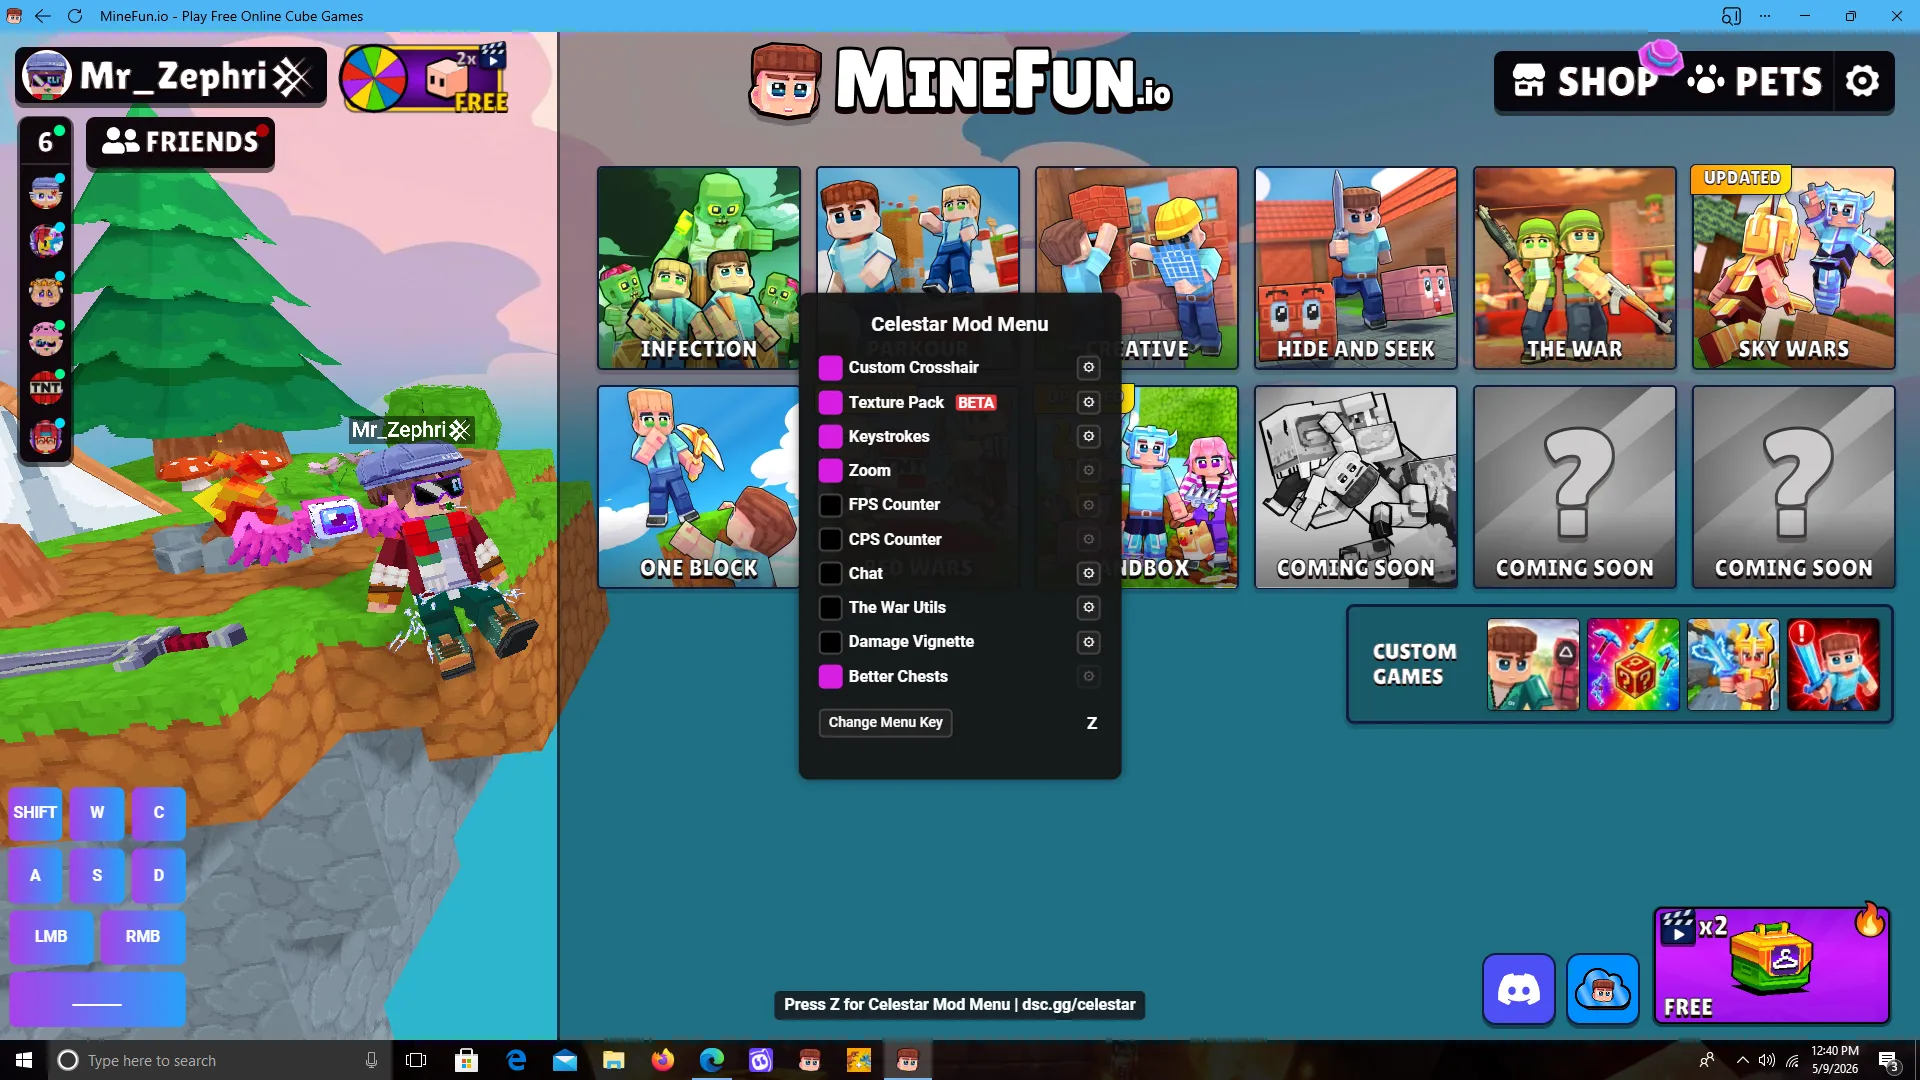Open settings gear for Damage Vignette
Viewport: 1920px width, 1080px height.
point(1089,642)
